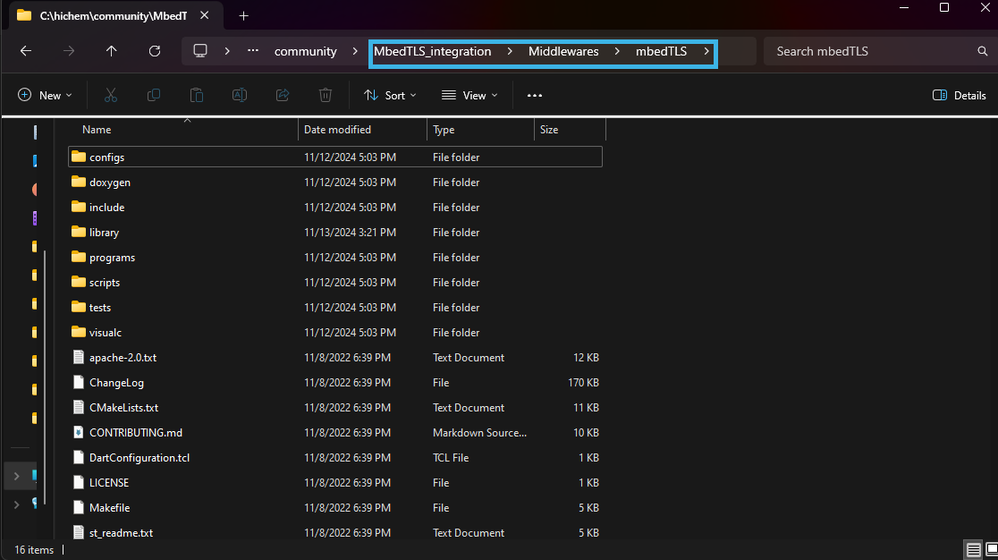Show hidden breadcrumb folders with ellipsis

(253, 51)
